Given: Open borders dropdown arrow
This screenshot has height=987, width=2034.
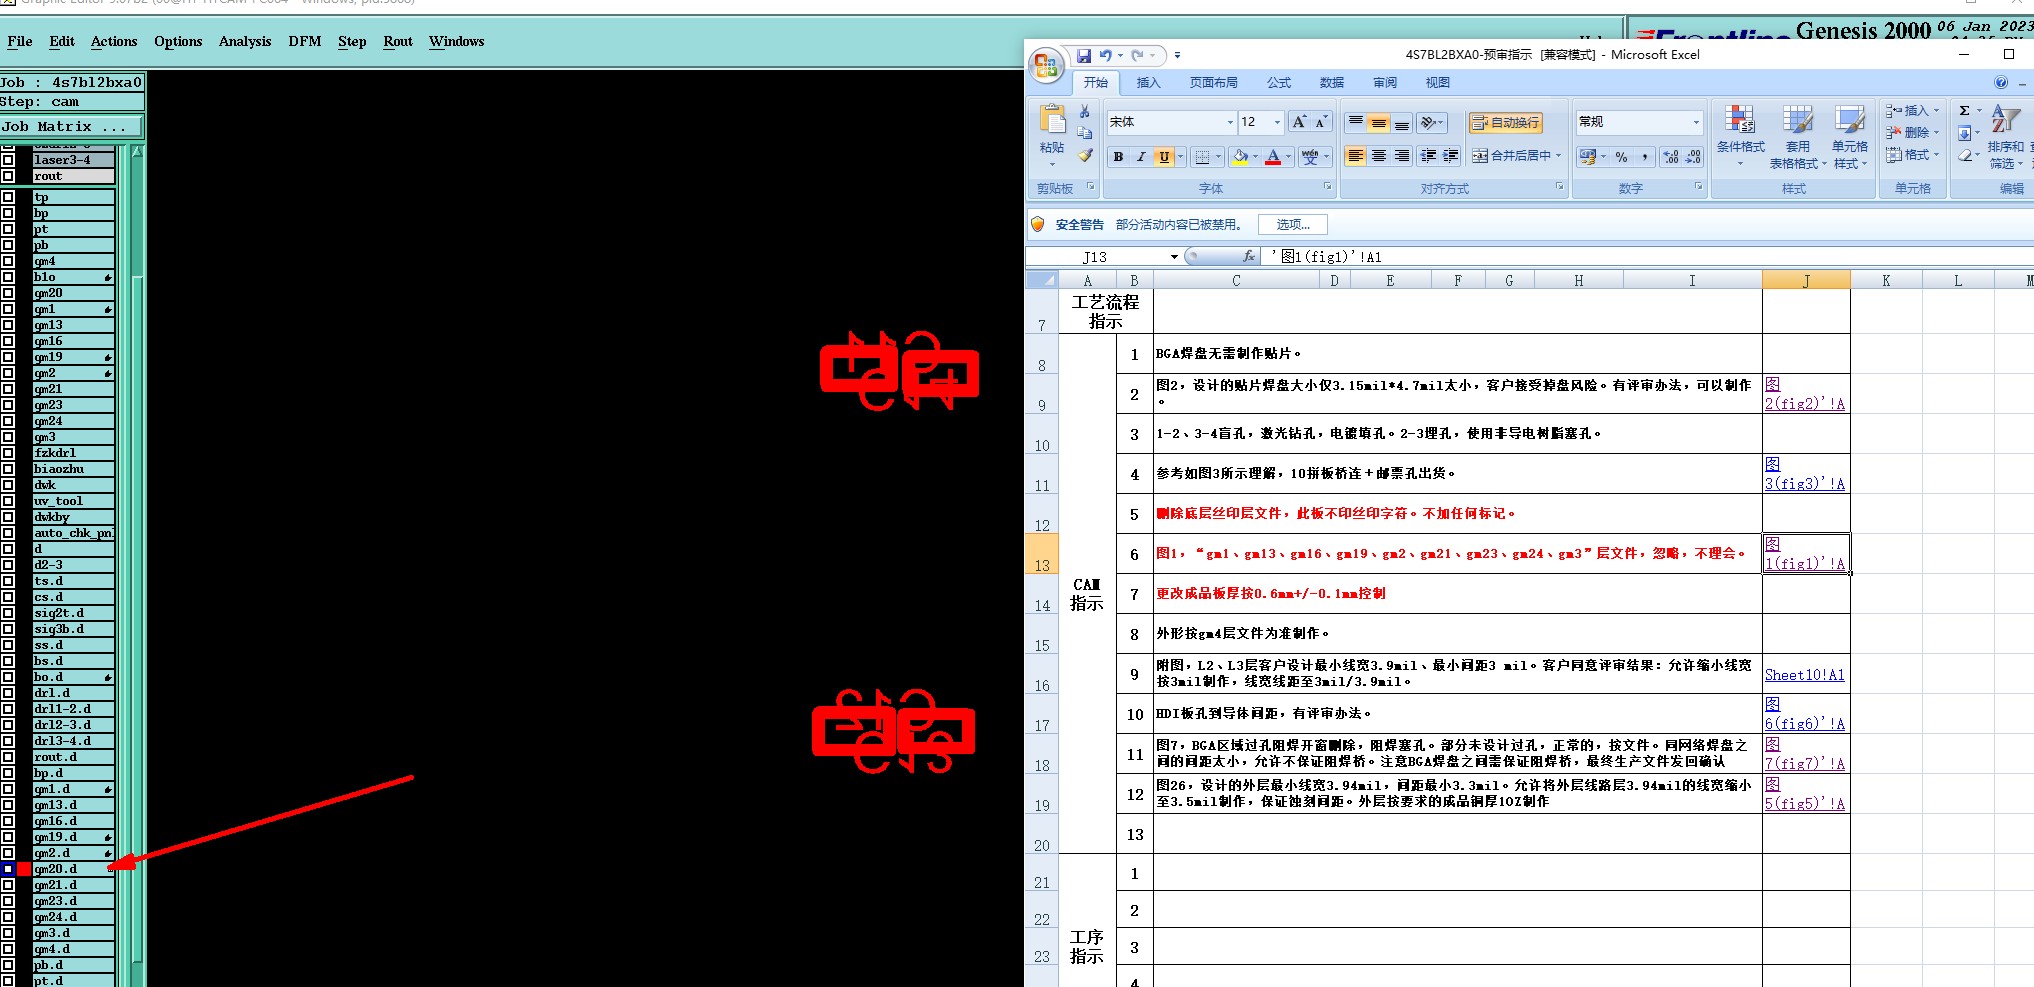Looking at the screenshot, I should (x=1219, y=157).
